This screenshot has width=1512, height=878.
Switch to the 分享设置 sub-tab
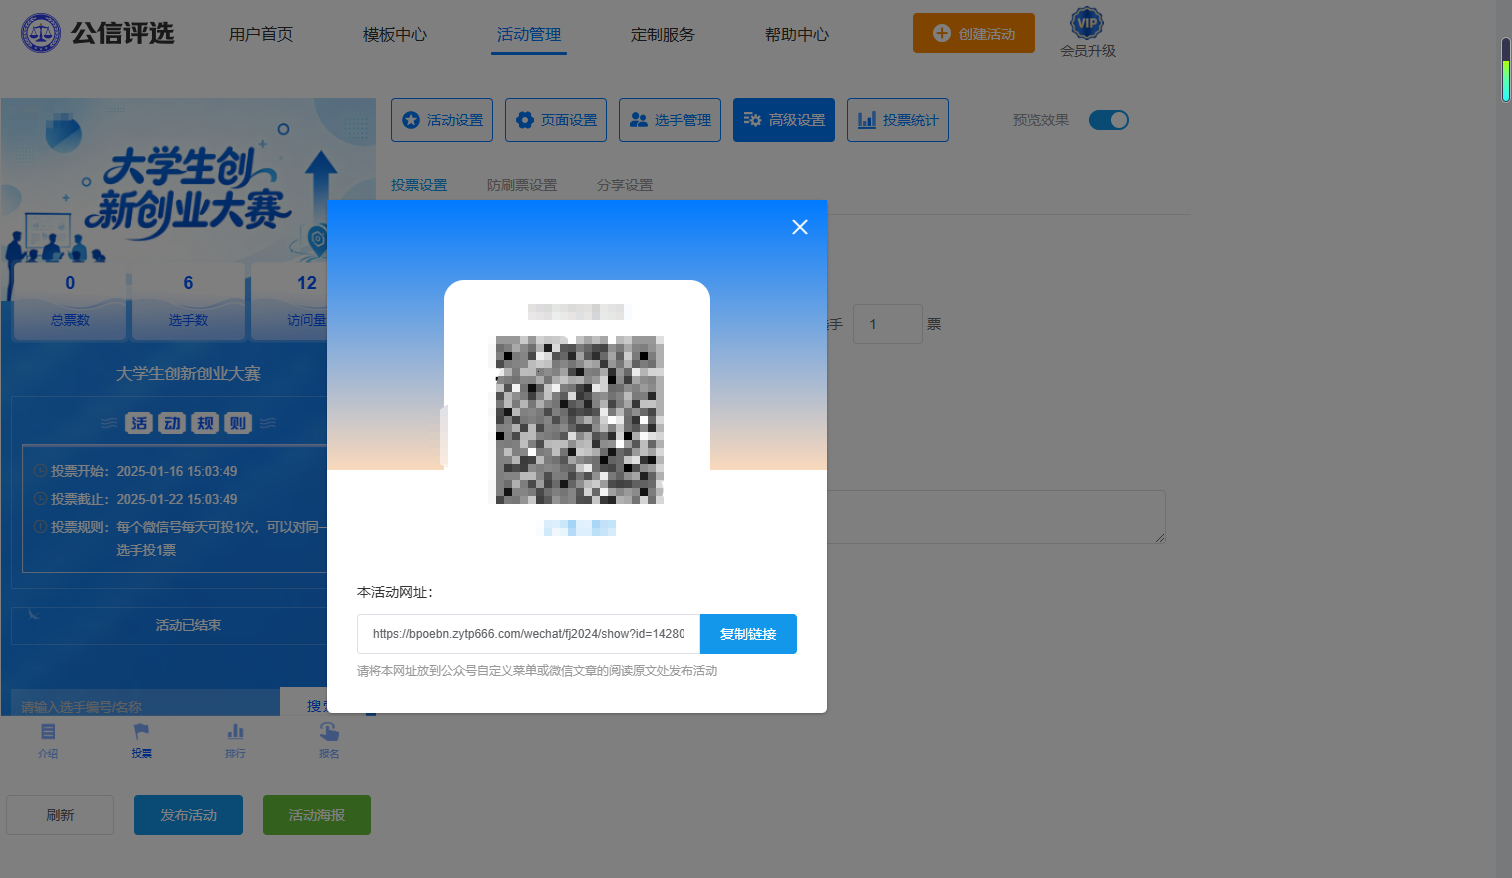tap(625, 185)
